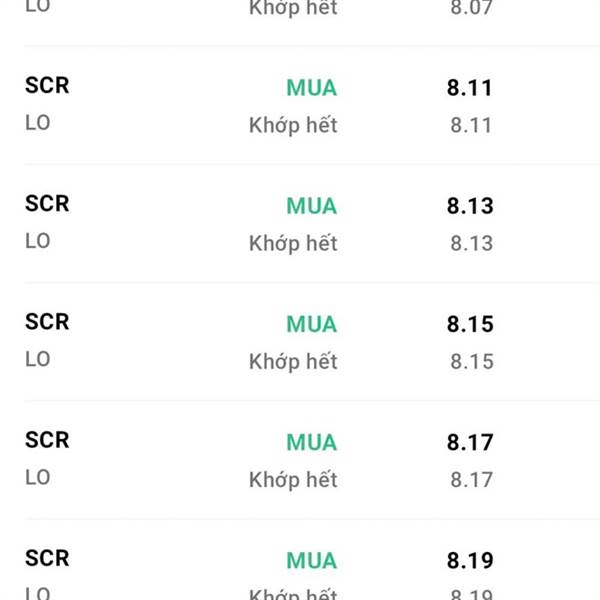Viewport: 600px width, 600px height.
Task: Click the MUA label in the 8.11 order
Action: (x=312, y=88)
